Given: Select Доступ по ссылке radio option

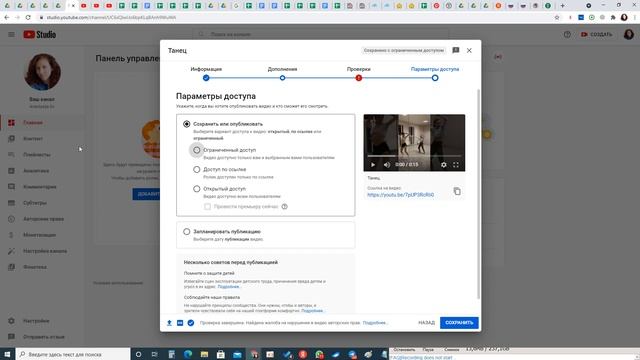Looking at the screenshot, I should (197, 169).
